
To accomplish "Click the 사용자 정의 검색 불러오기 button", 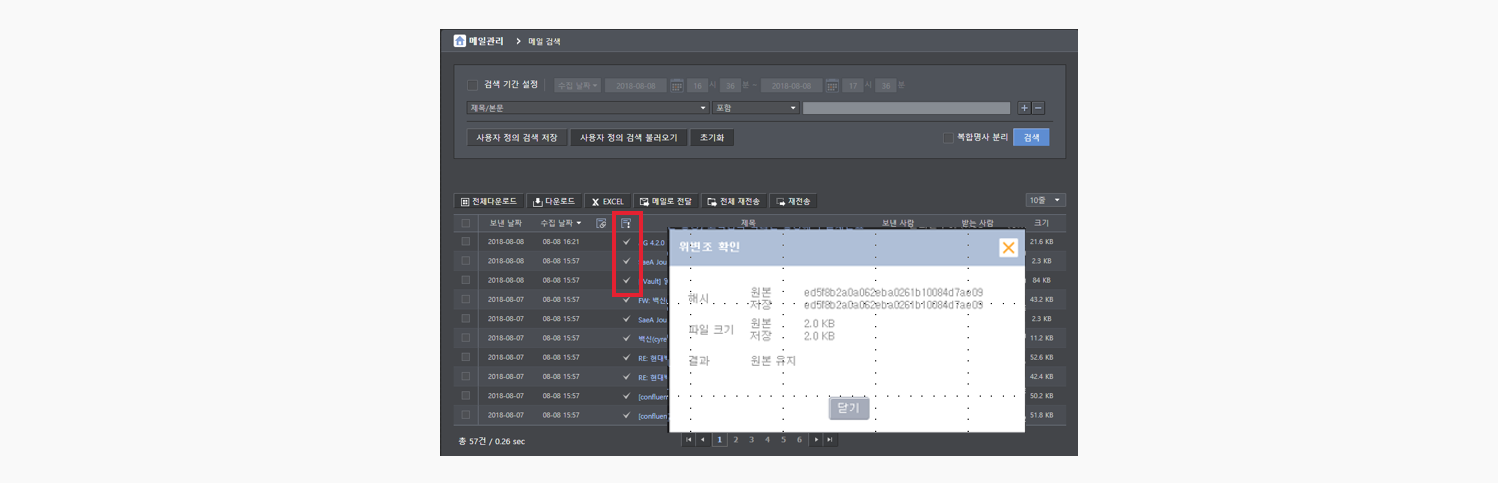I will pos(628,137).
